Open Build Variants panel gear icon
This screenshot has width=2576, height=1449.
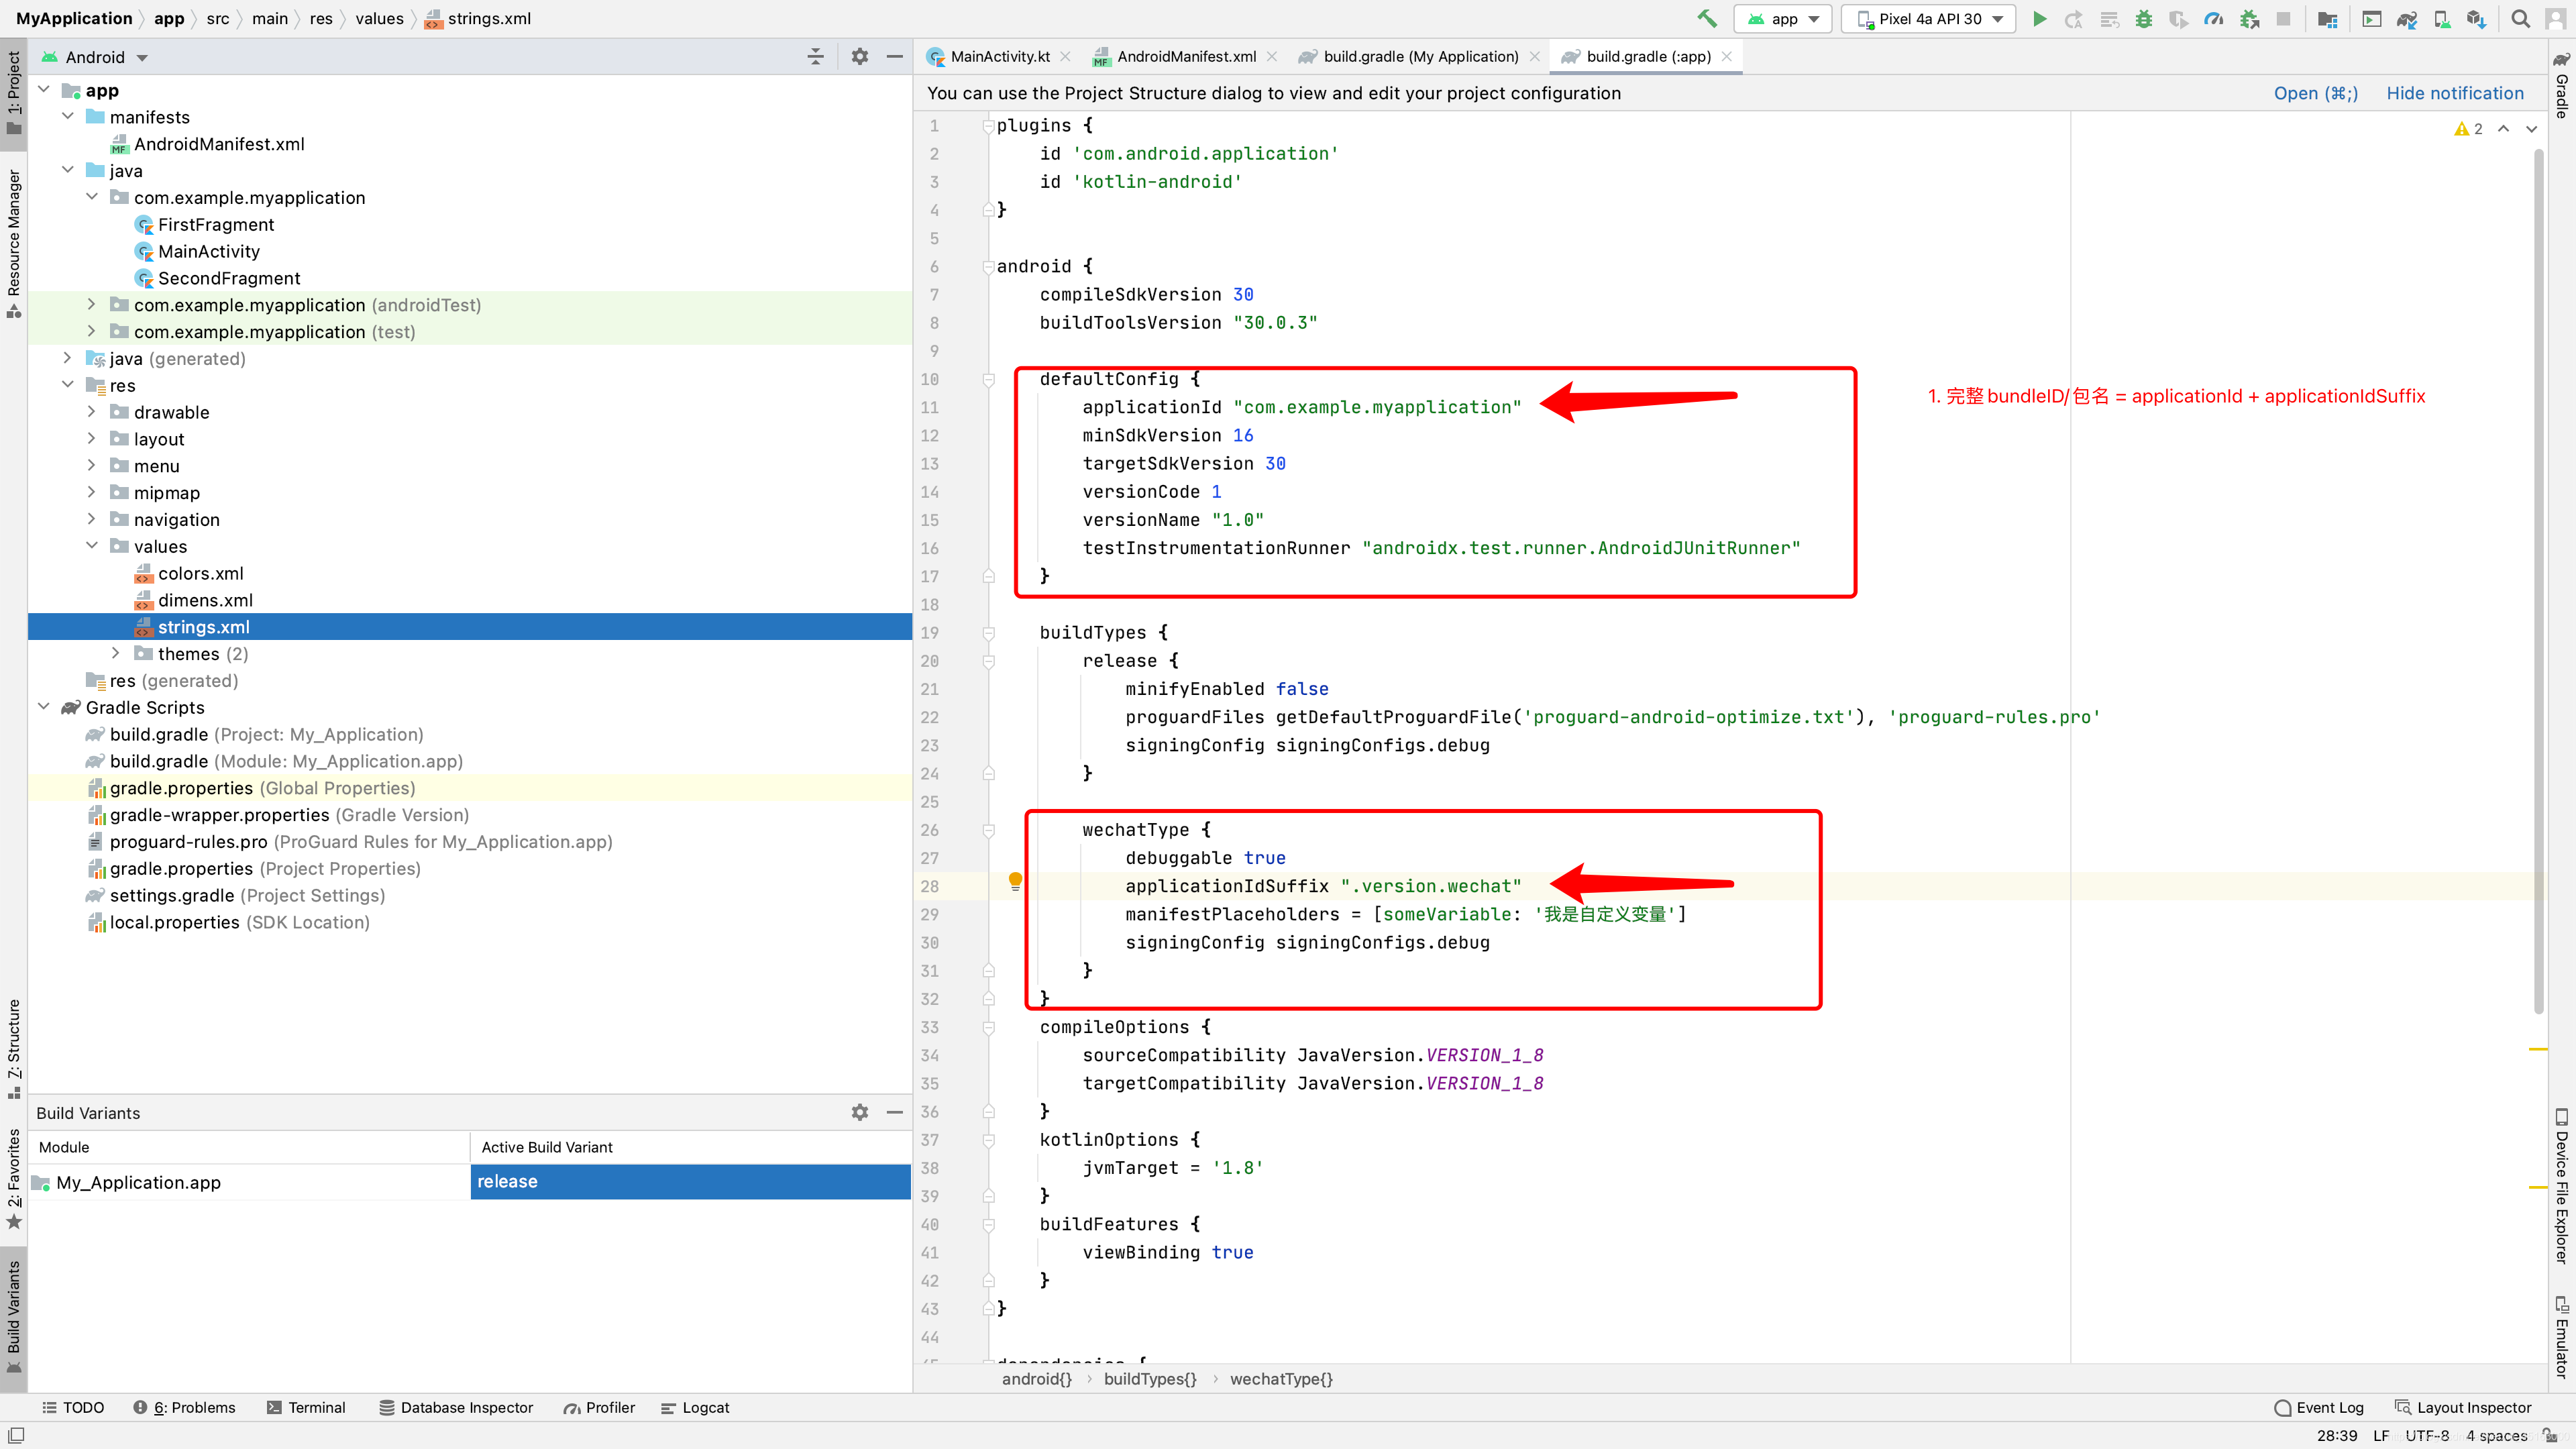pyautogui.click(x=859, y=1112)
